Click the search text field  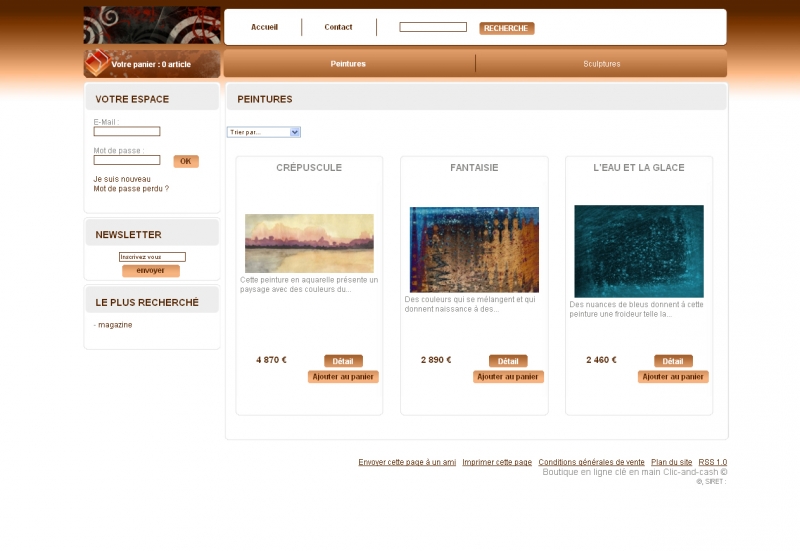coord(433,27)
